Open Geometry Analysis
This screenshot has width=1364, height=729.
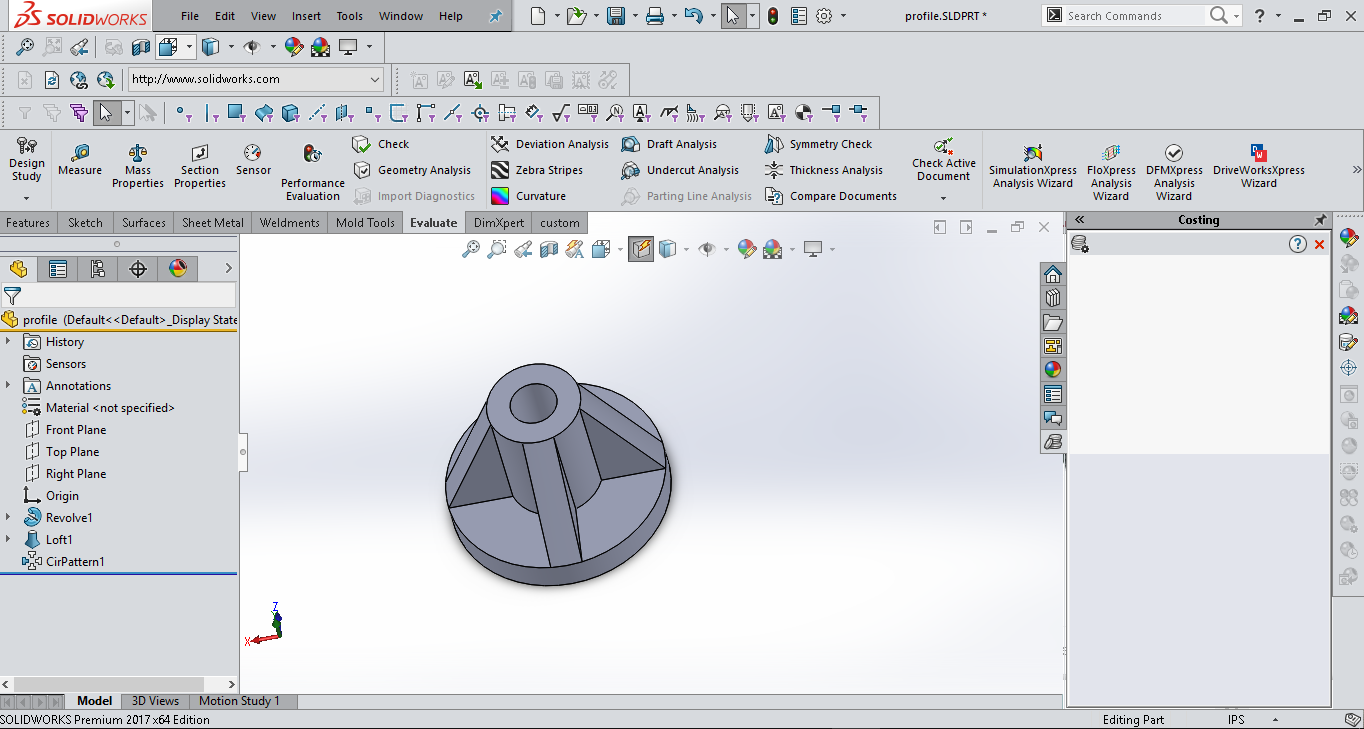(412, 170)
